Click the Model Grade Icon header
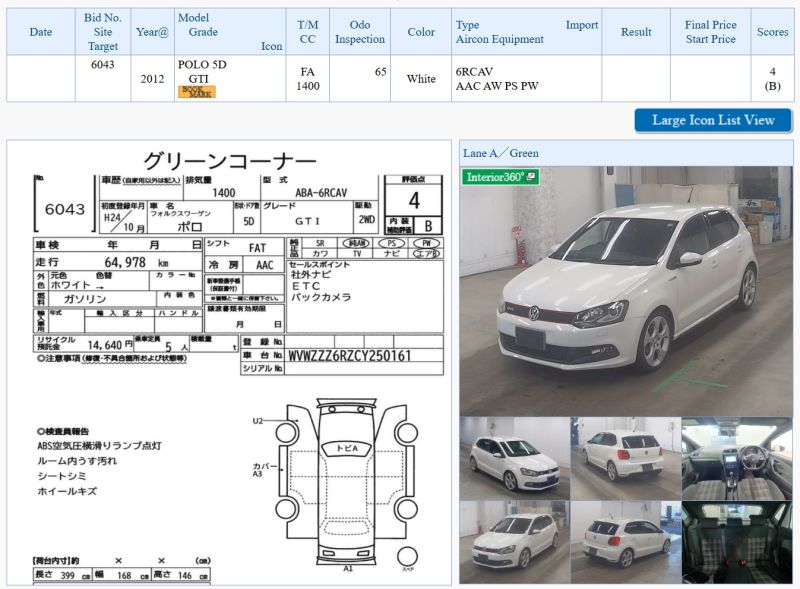Image resolution: width=800 pixels, height=589 pixels. (x=230, y=32)
